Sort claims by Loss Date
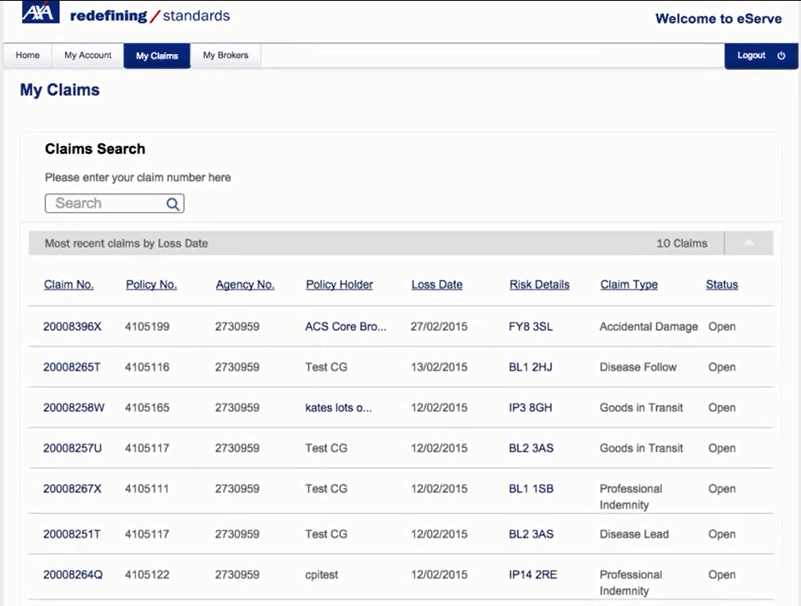801x606 pixels. (436, 284)
